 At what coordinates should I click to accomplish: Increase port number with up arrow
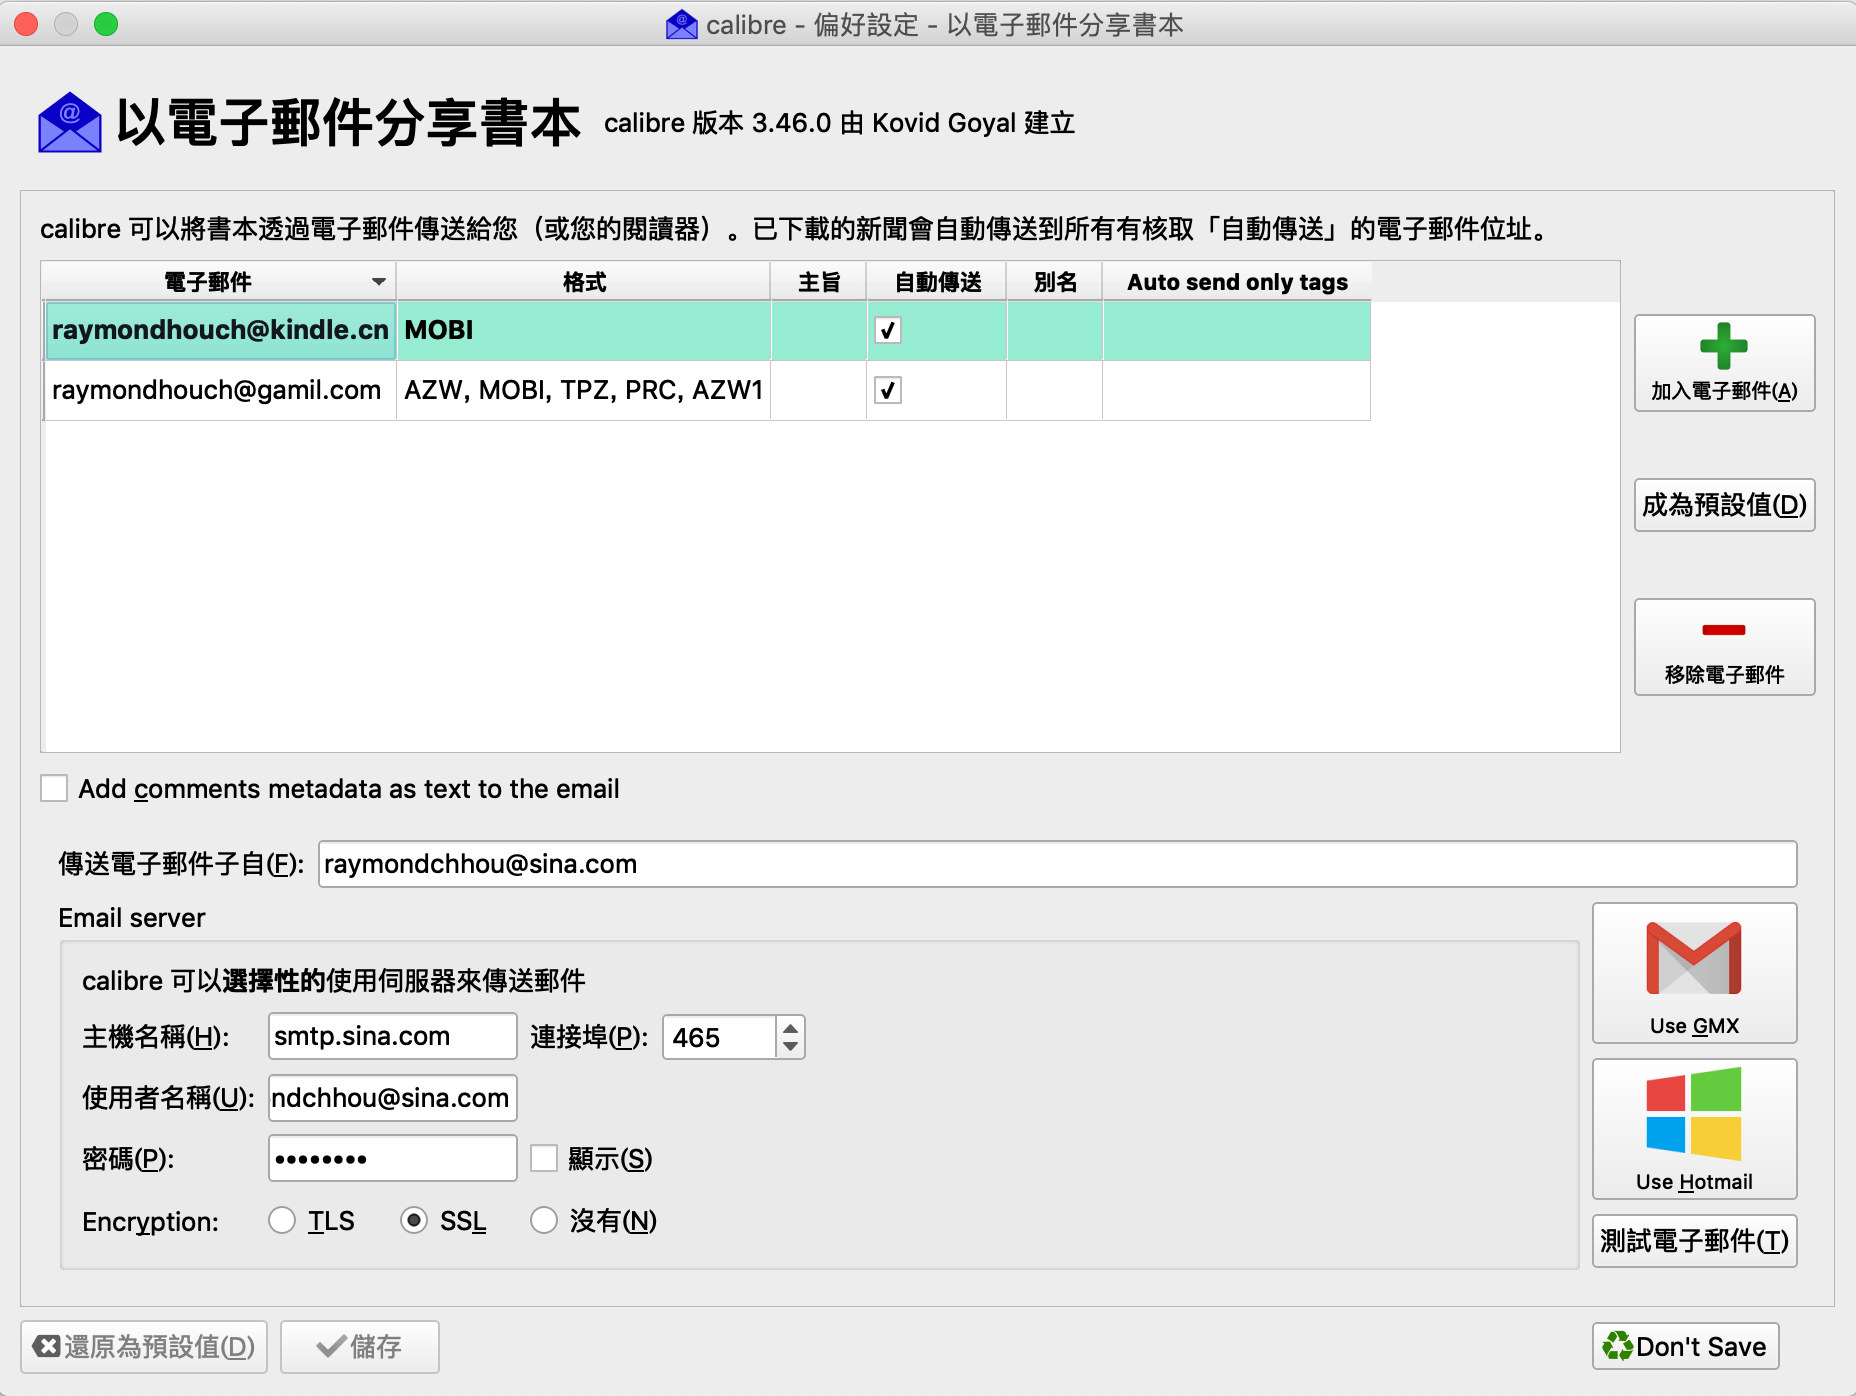click(x=790, y=1027)
